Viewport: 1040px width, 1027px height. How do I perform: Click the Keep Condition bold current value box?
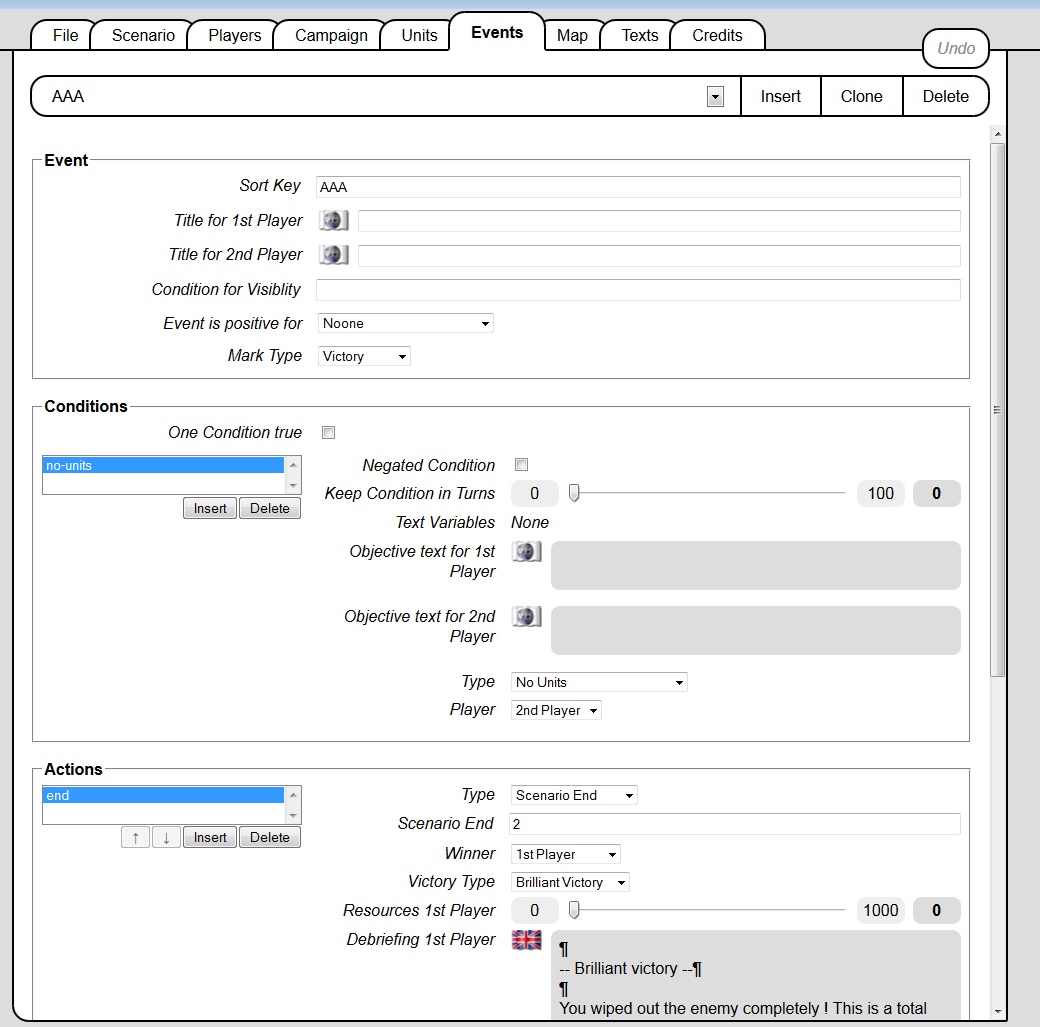pyautogui.click(x=937, y=493)
